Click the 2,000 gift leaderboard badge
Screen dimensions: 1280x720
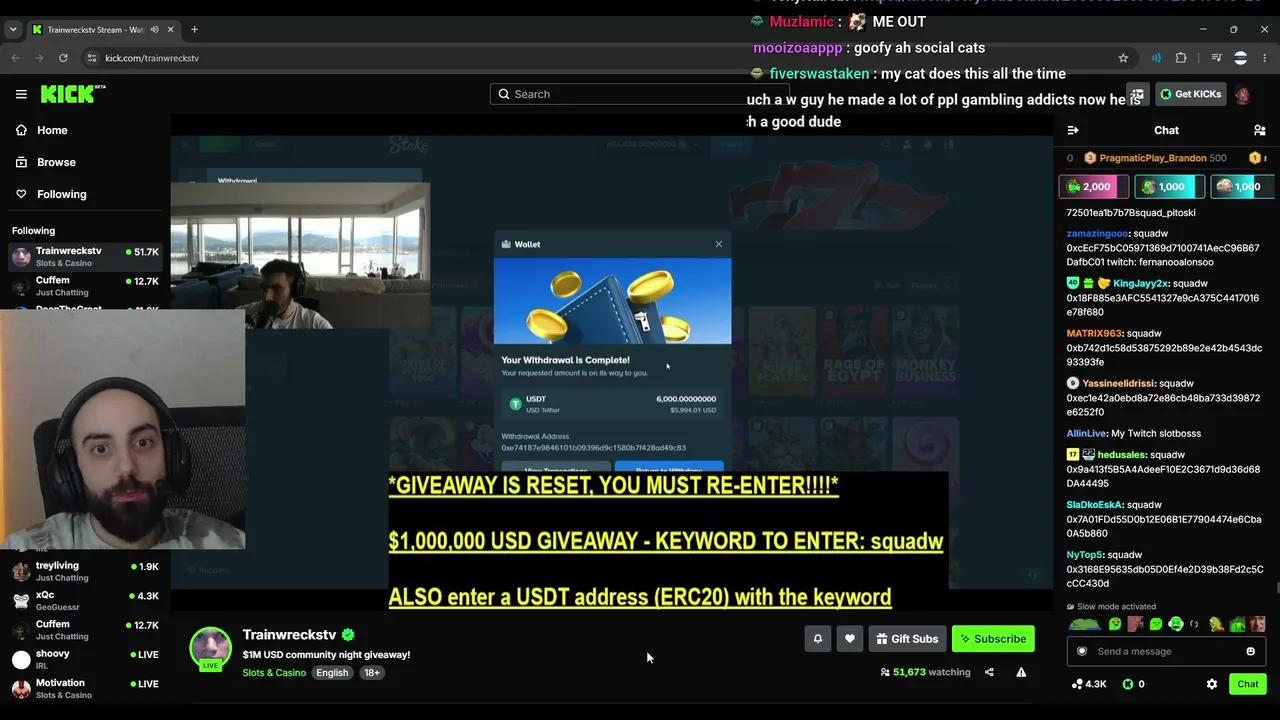pyautogui.click(x=1094, y=187)
